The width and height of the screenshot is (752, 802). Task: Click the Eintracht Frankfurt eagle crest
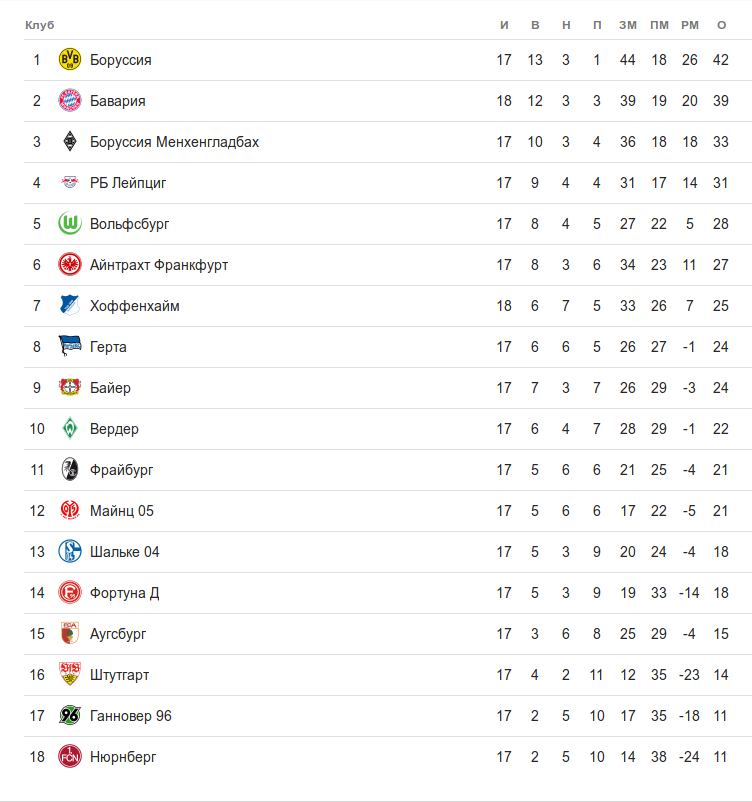tap(70, 265)
